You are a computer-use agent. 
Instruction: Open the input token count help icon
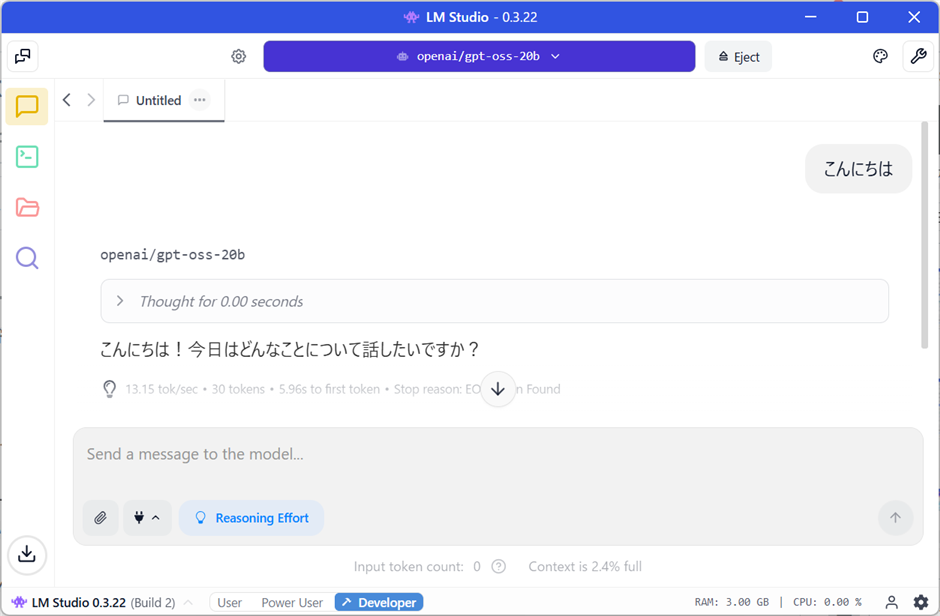(498, 566)
